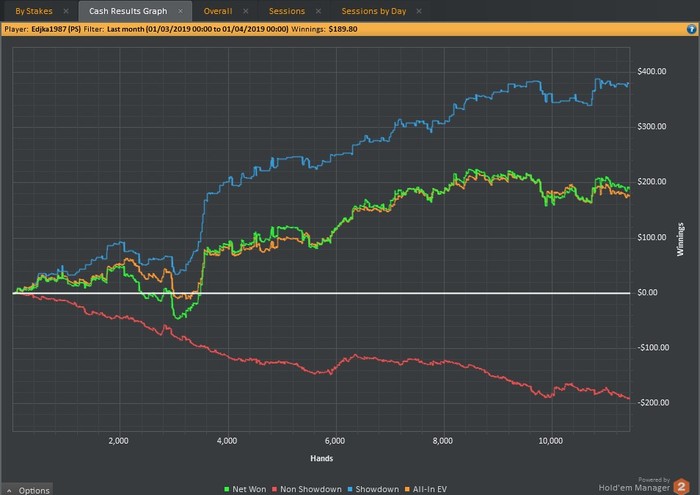Close the Overall tab
Image resolution: width=700 pixels, height=495 pixels.
pyautogui.click(x=246, y=11)
